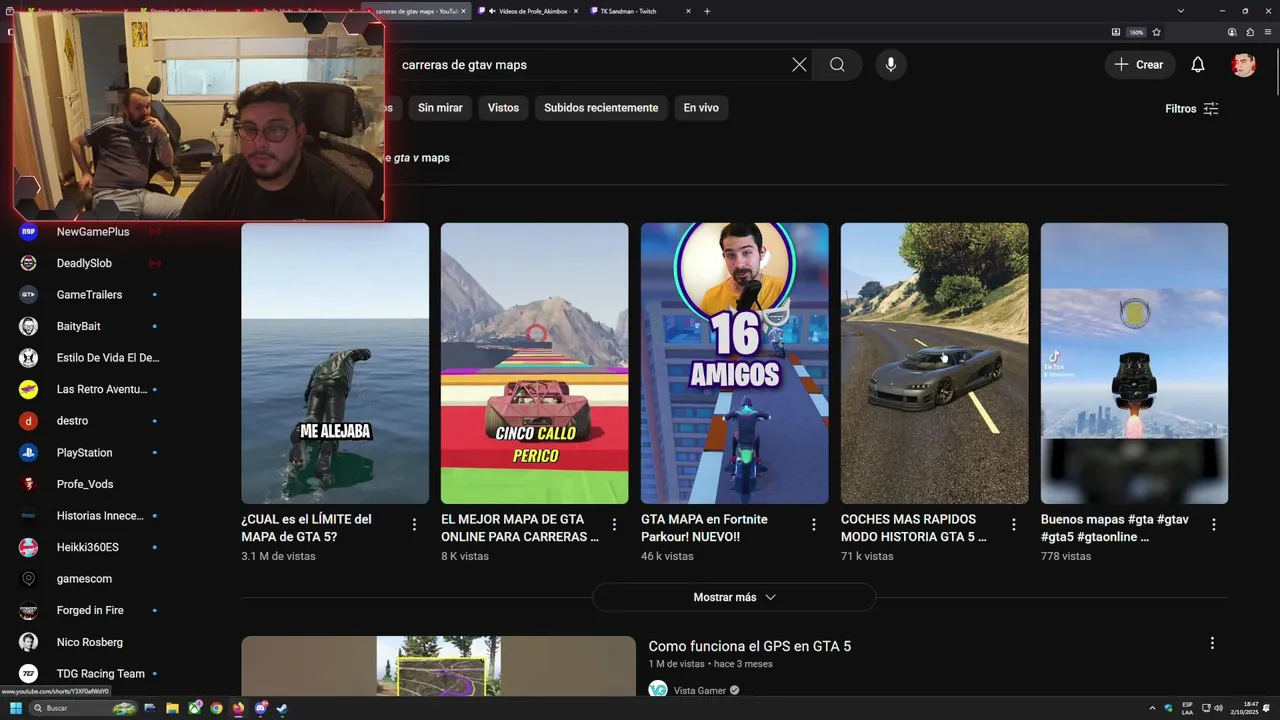Open File Explorer from the taskbar
The width and height of the screenshot is (1280, 720).
tap(172, 708)
